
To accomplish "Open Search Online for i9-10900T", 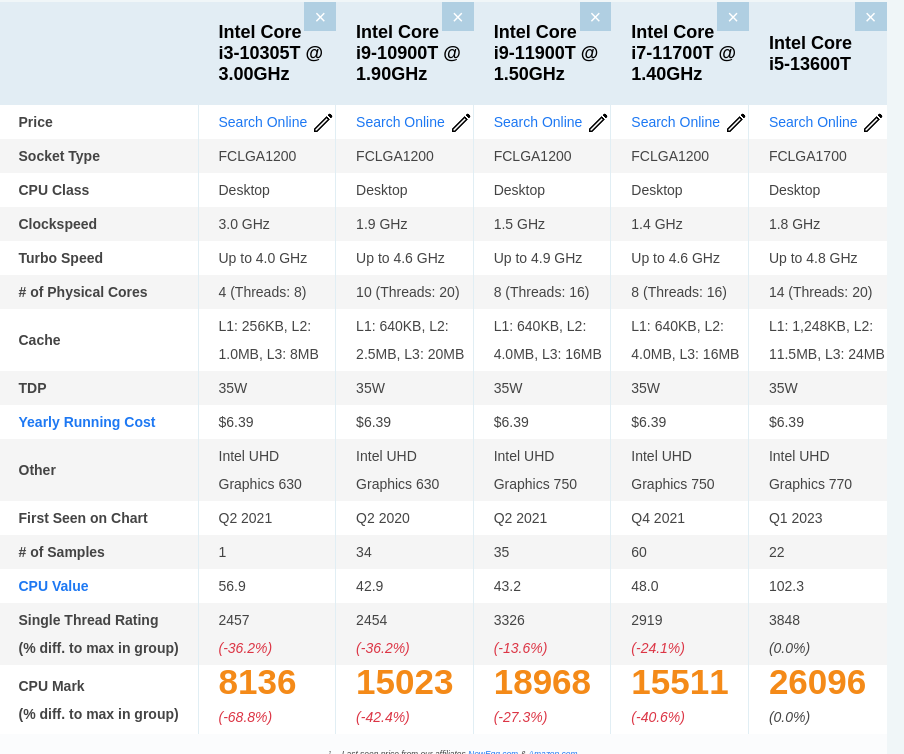I will click(400, 122).
